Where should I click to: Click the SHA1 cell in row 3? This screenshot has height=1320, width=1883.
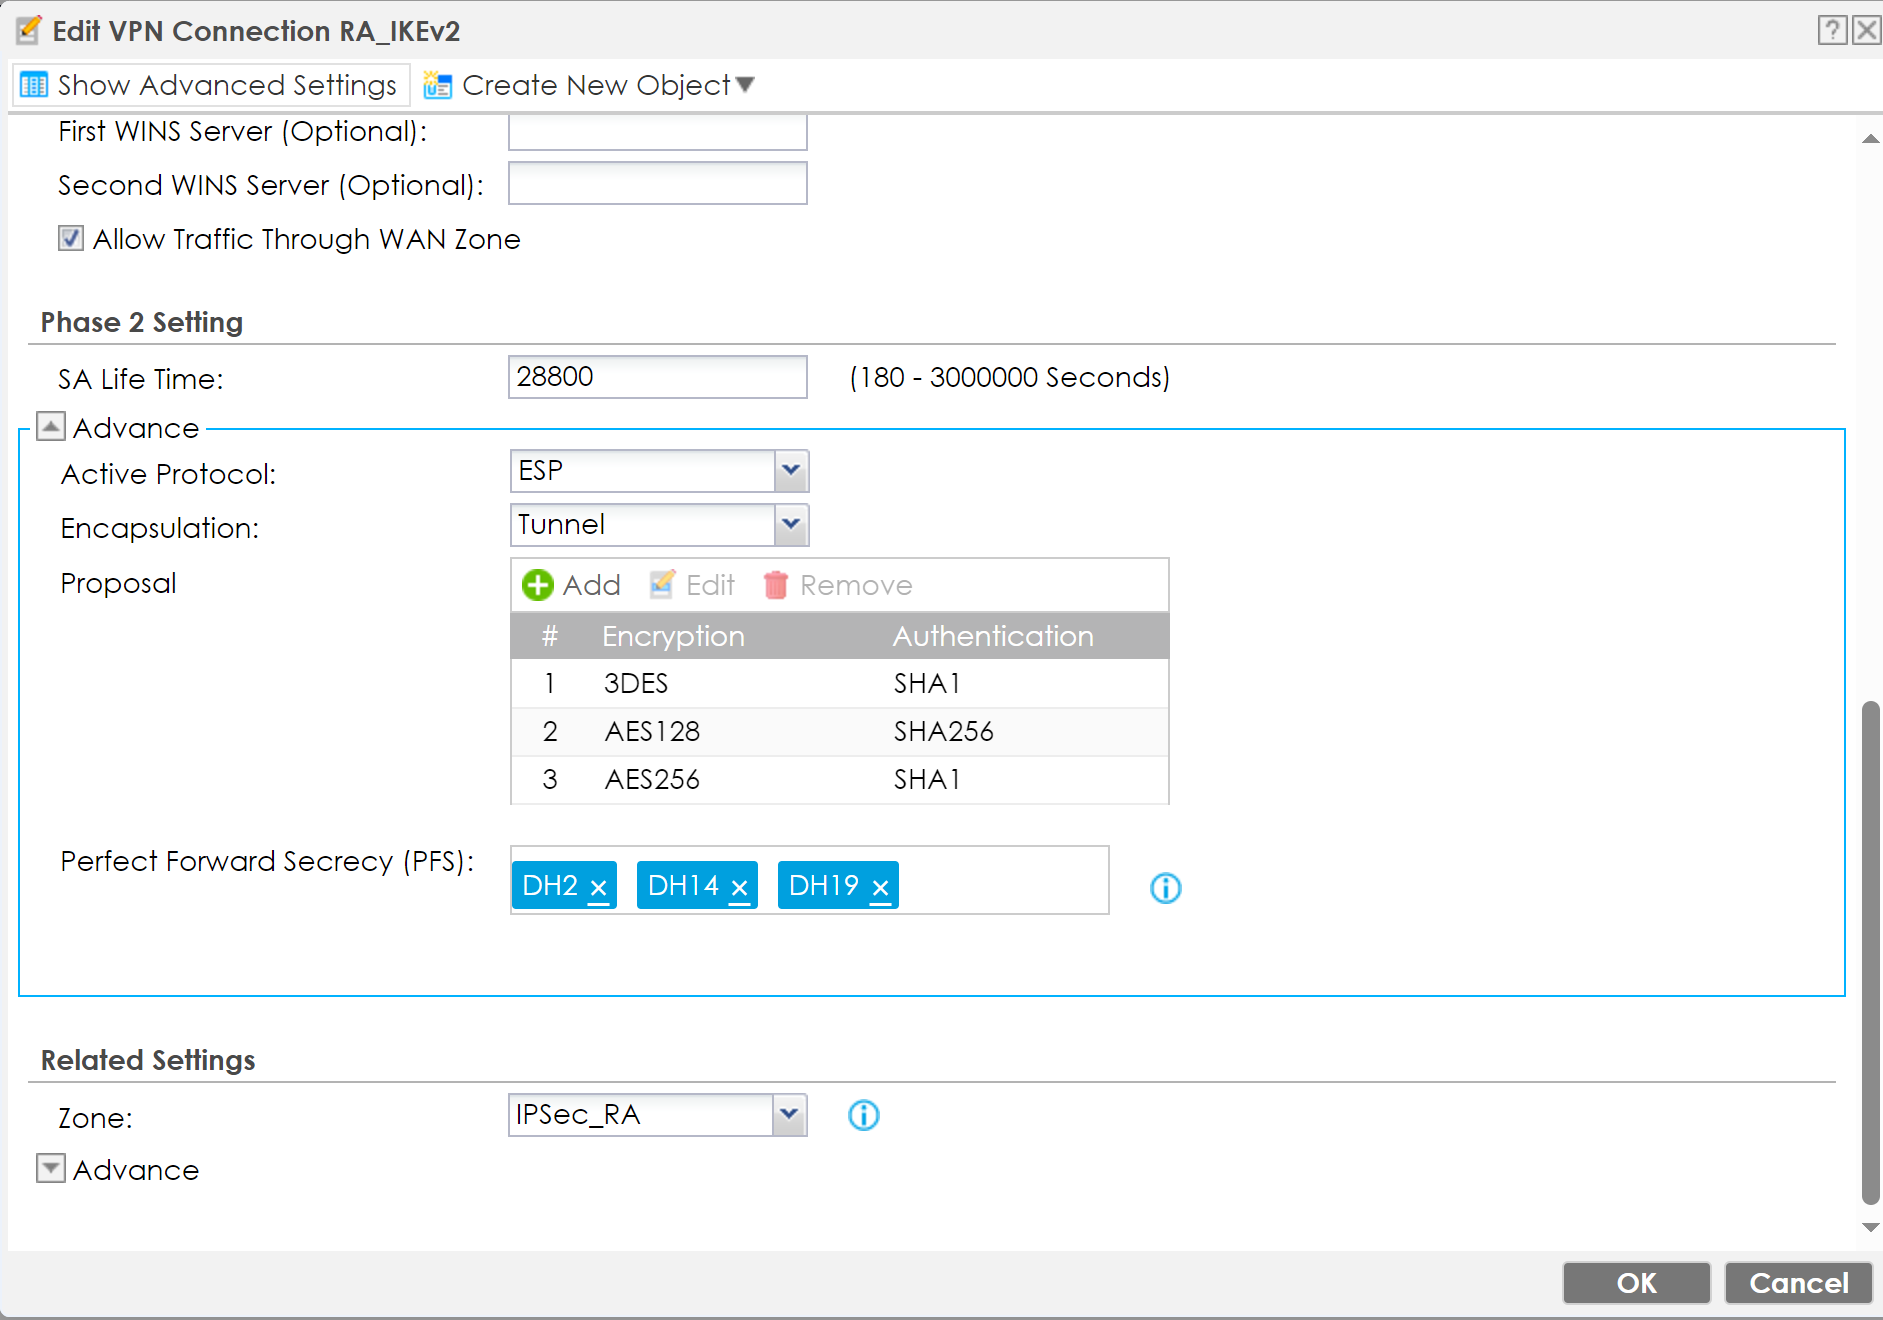point(927,780)
